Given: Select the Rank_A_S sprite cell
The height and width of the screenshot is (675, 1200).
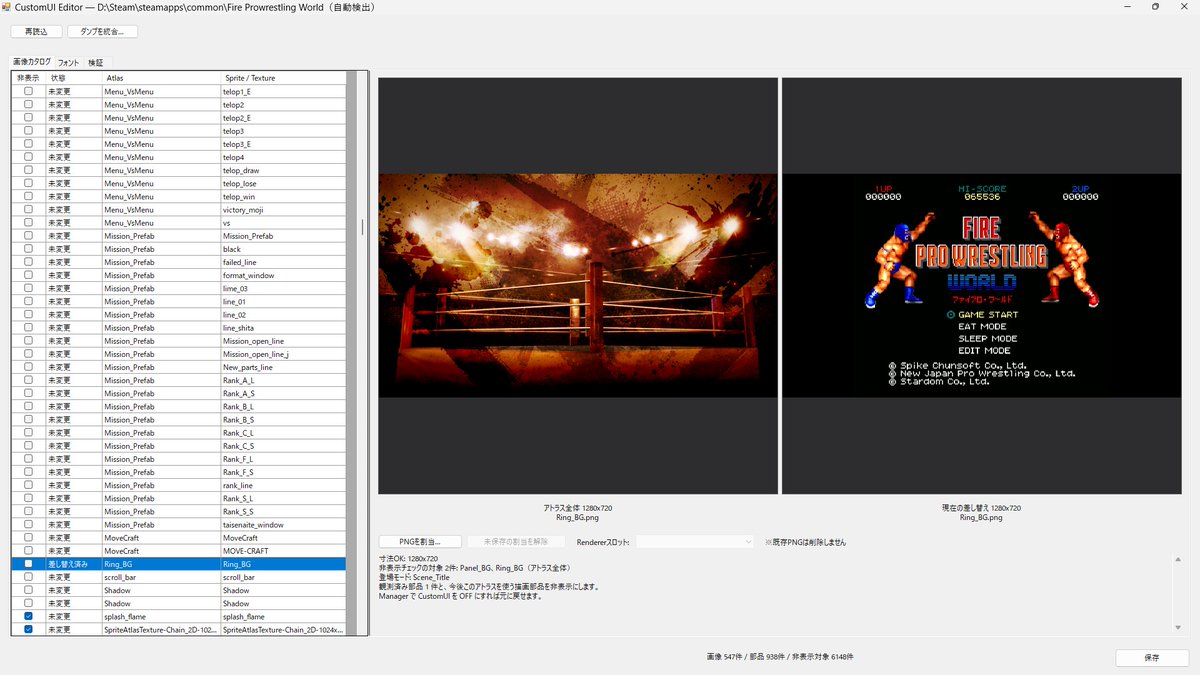Looking at the screenshot, I should [x=283, y=393].
